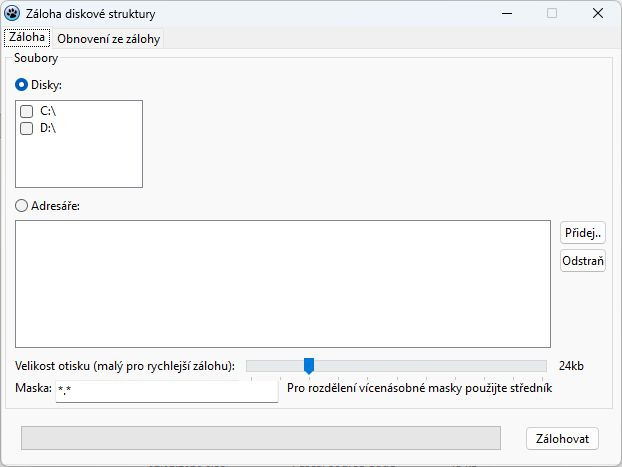Switch to the Záloha tab
622x467 pixels.
coord(27,37)
